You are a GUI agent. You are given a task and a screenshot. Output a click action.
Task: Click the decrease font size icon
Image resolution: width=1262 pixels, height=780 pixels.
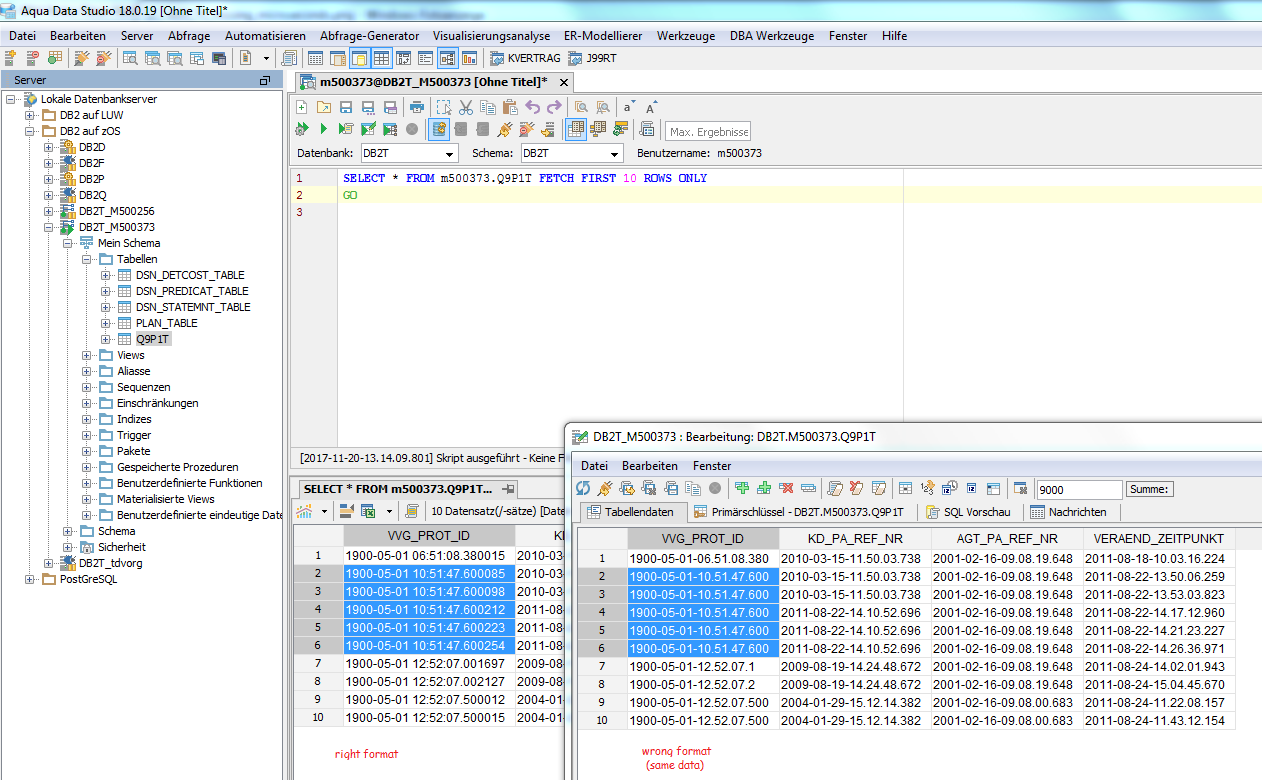628,107
